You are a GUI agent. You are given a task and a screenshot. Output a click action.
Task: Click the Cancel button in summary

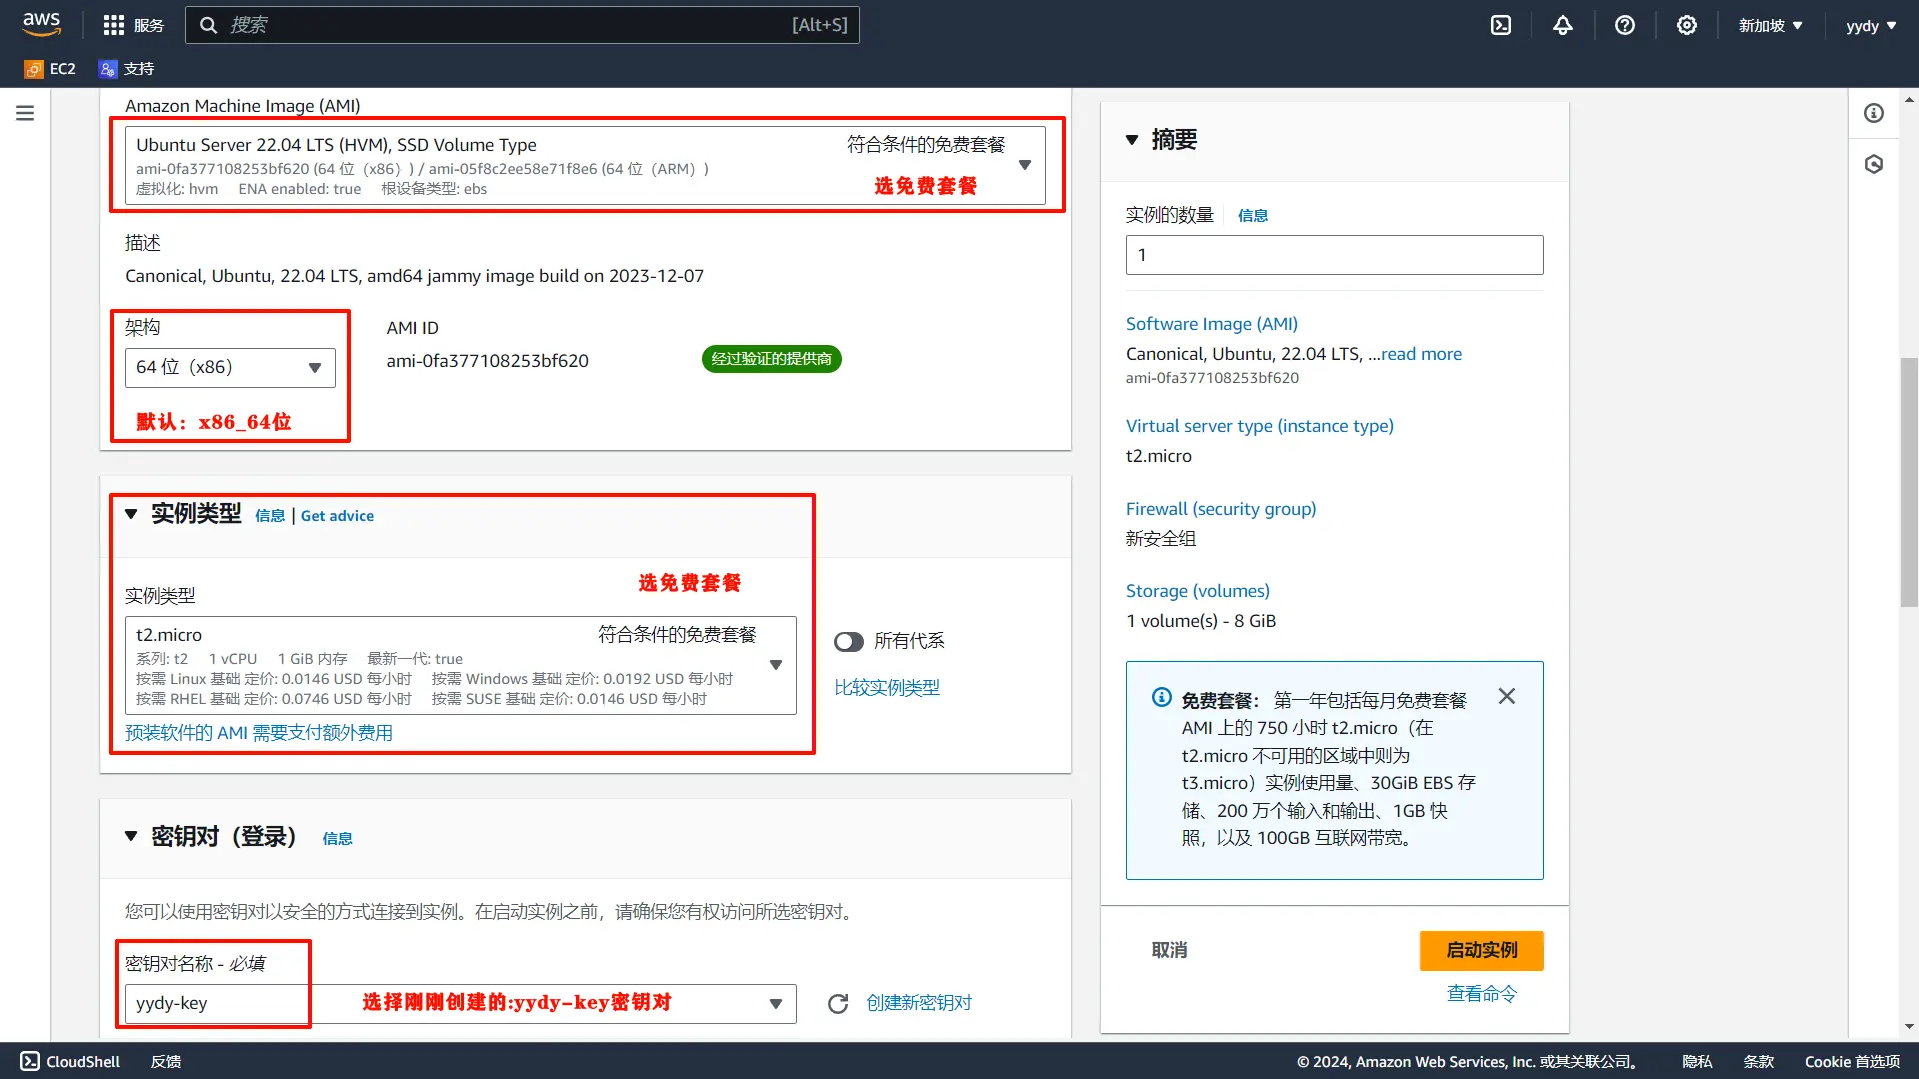coord(1169,950)
